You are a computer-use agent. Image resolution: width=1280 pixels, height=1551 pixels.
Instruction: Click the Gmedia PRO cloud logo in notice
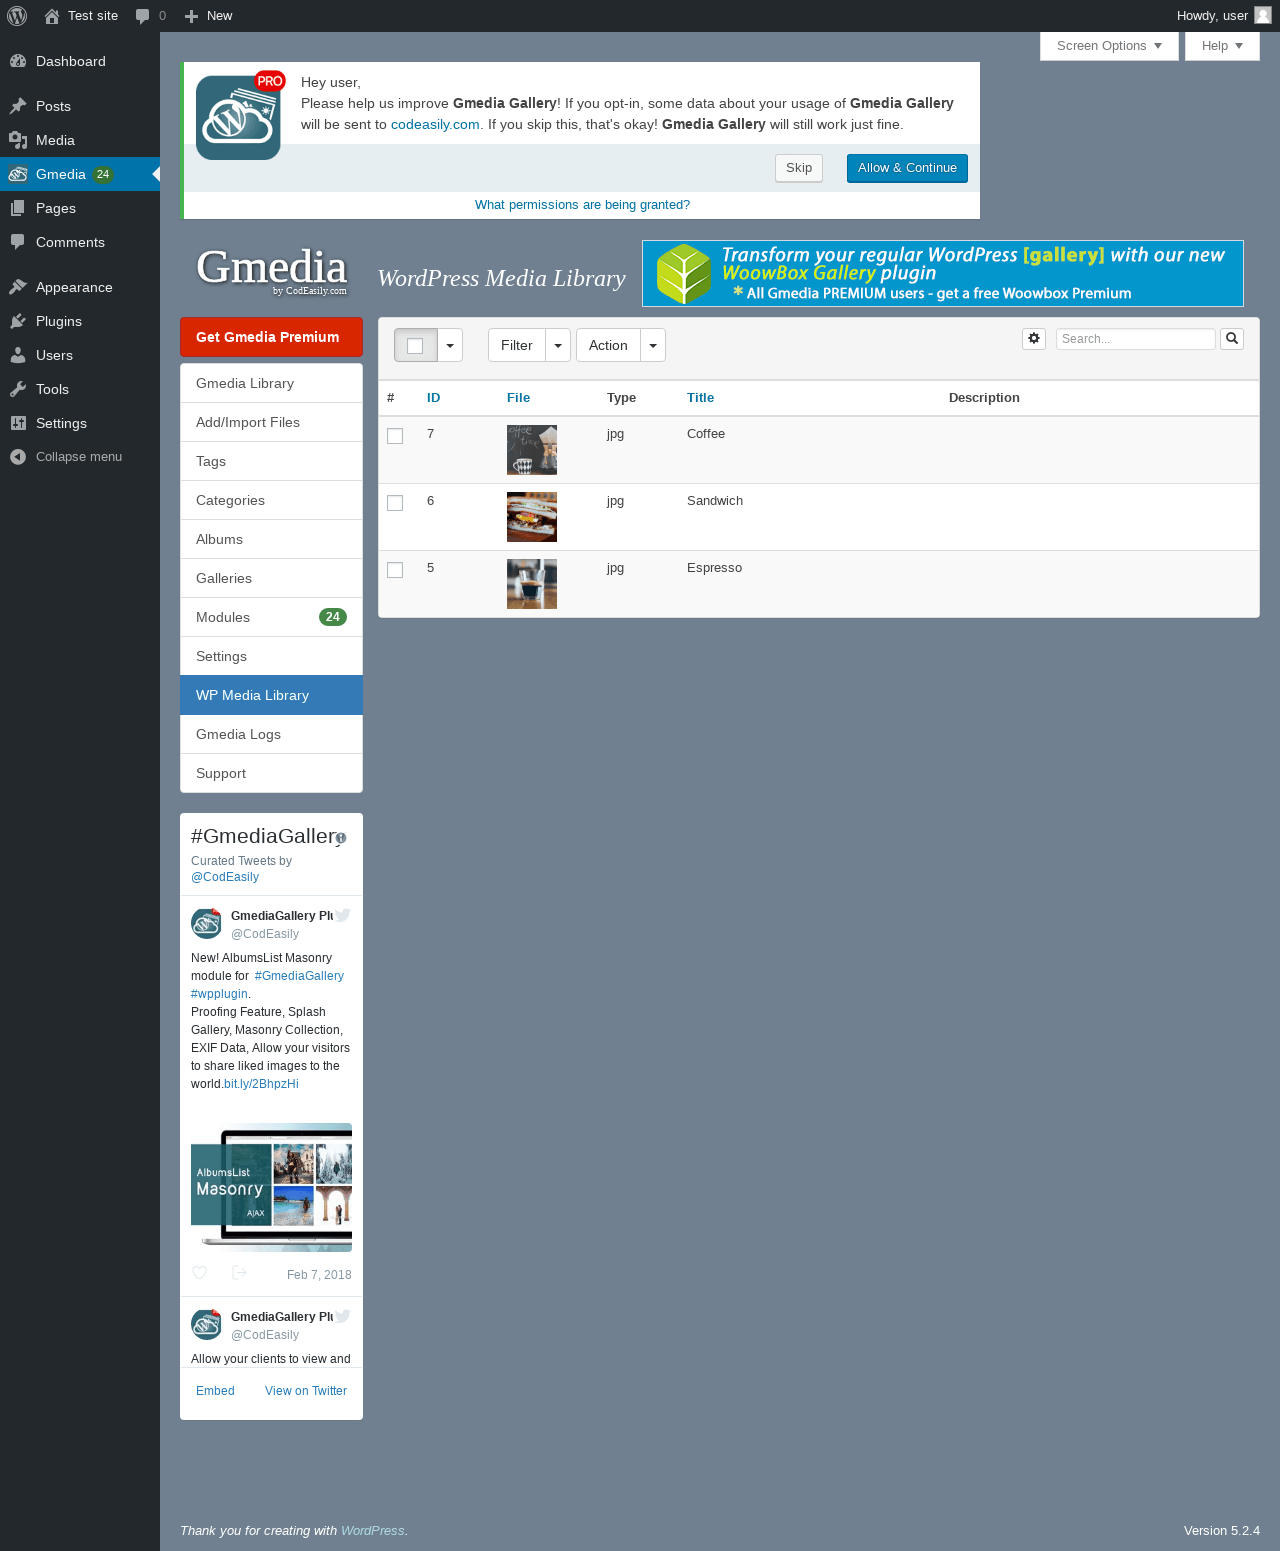[240, 115]
